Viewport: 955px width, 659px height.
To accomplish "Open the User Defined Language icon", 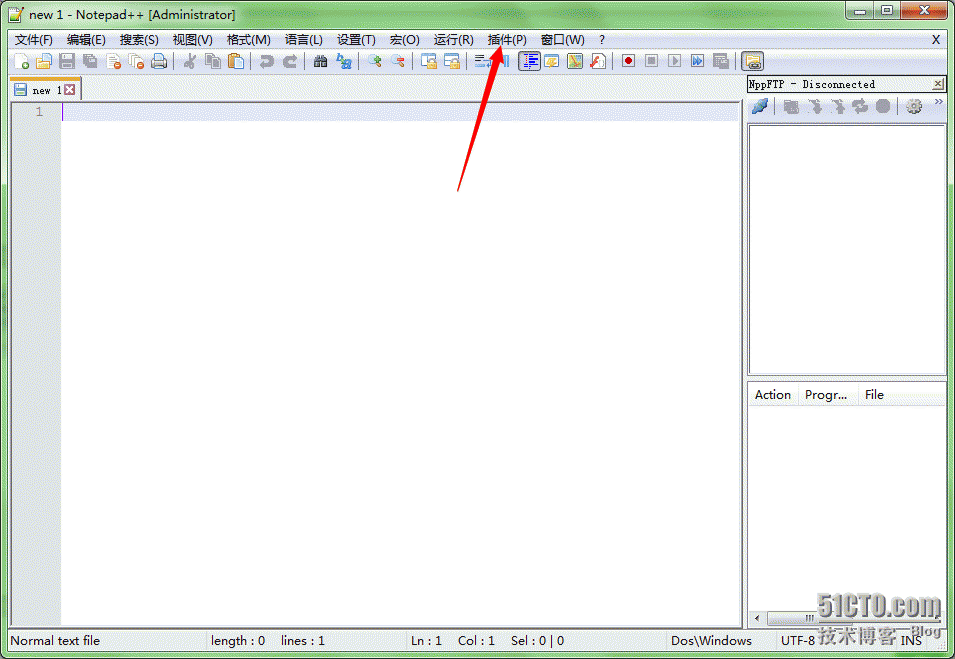I will [x=552, y=62].
